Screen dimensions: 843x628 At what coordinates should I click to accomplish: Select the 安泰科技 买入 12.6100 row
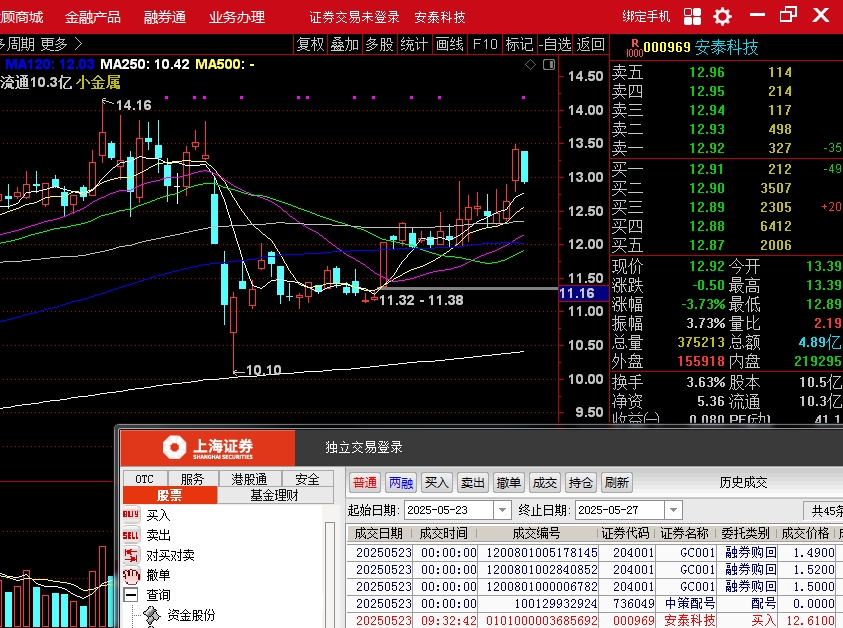click(x=595, y=620)
